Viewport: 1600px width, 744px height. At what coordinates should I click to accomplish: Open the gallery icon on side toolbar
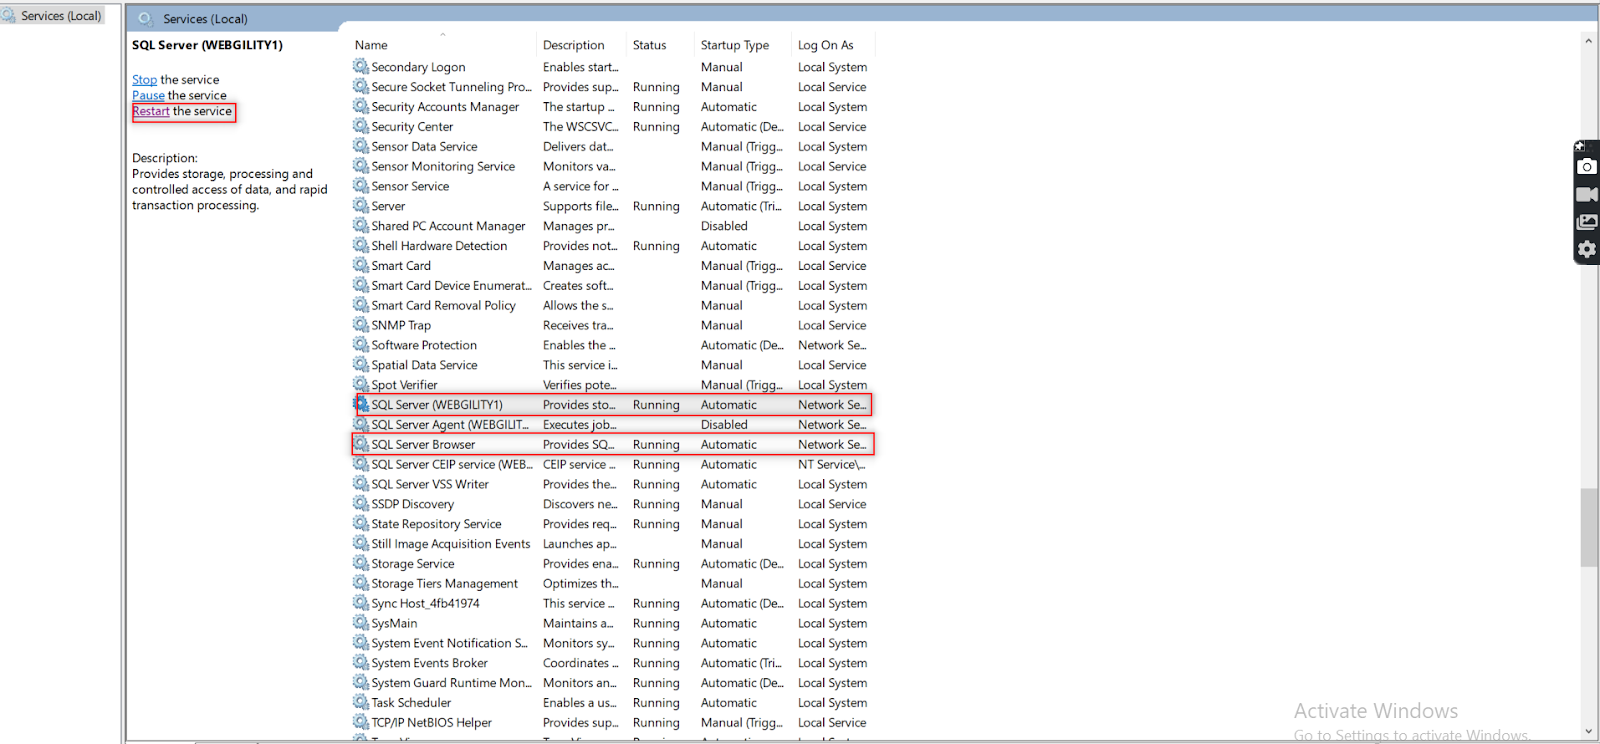1587,222
